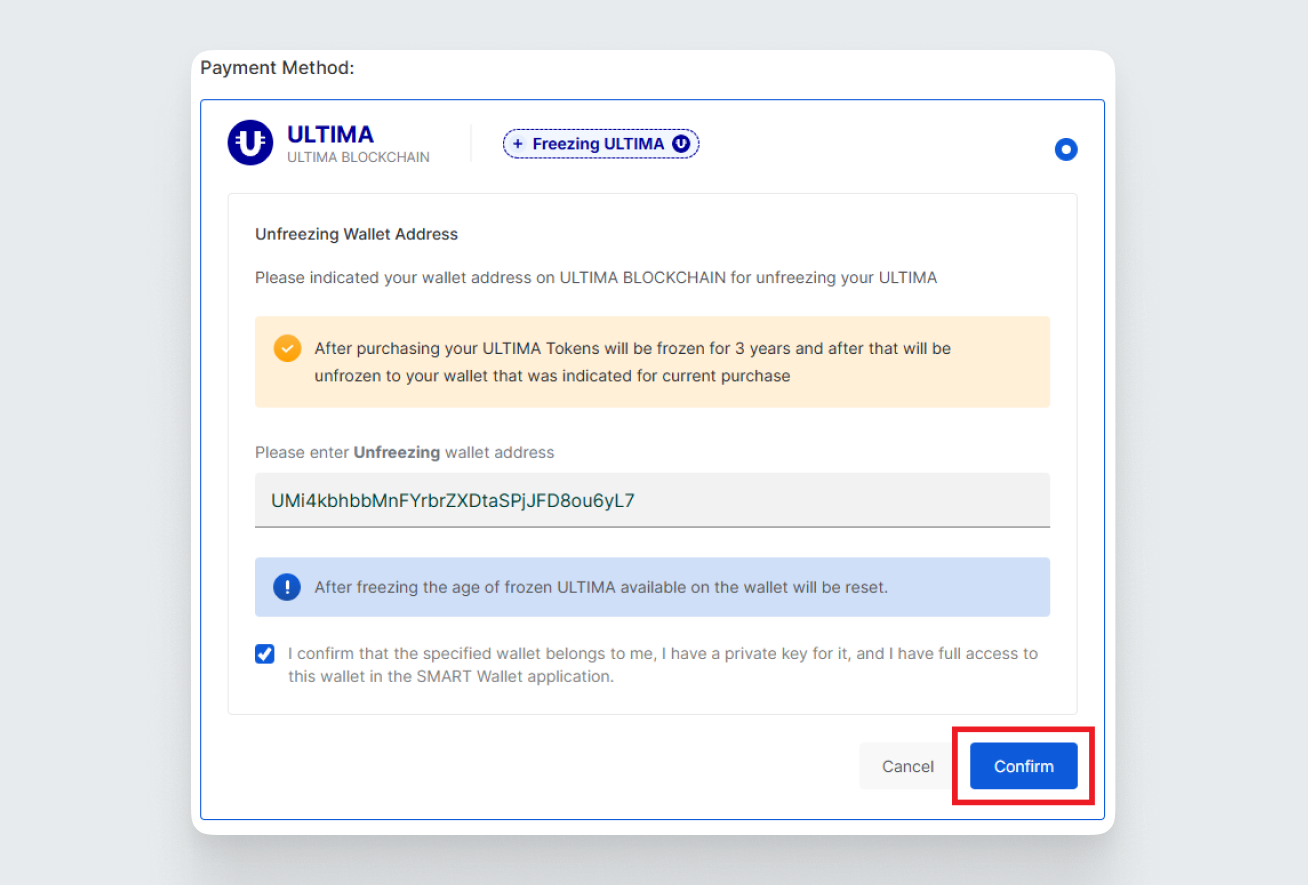Click the plus icon in Freezing ULTIMA badge

coord(518,144)
